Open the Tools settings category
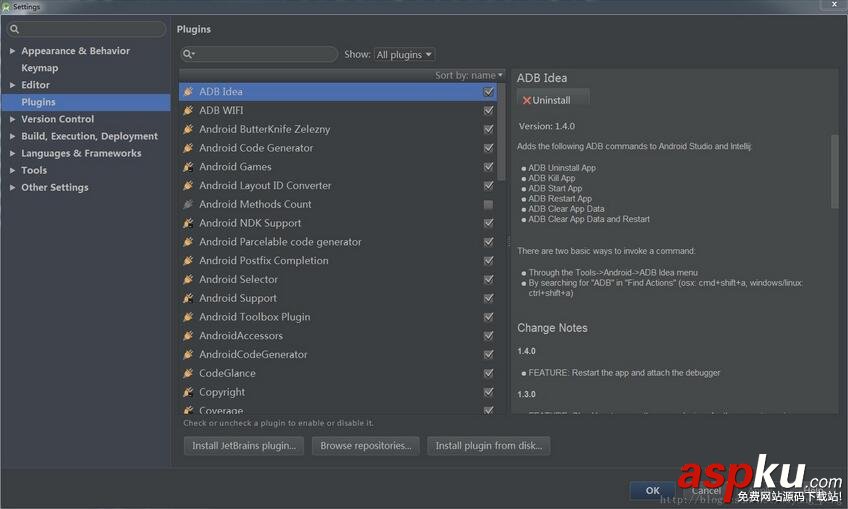Image resolution: width=848 pixels, height=509 pixels. [x=34, y=170]
